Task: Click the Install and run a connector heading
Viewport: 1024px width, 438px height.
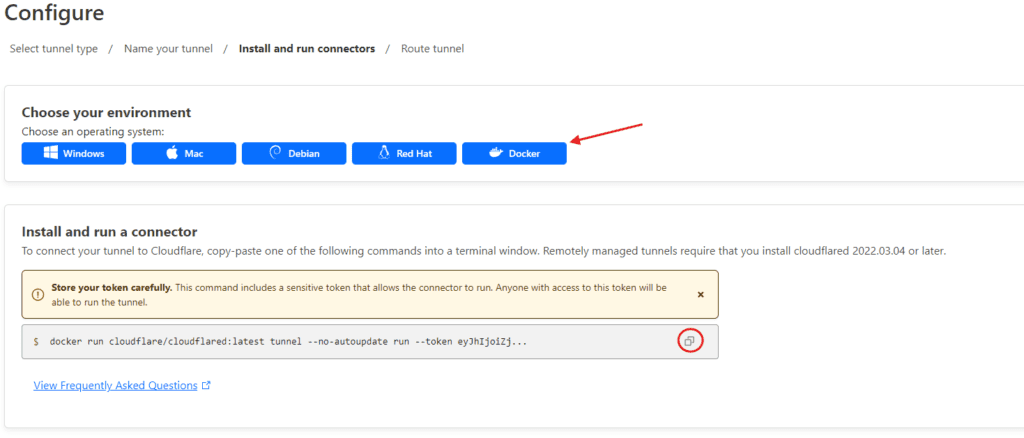Action: click(110, 232)
